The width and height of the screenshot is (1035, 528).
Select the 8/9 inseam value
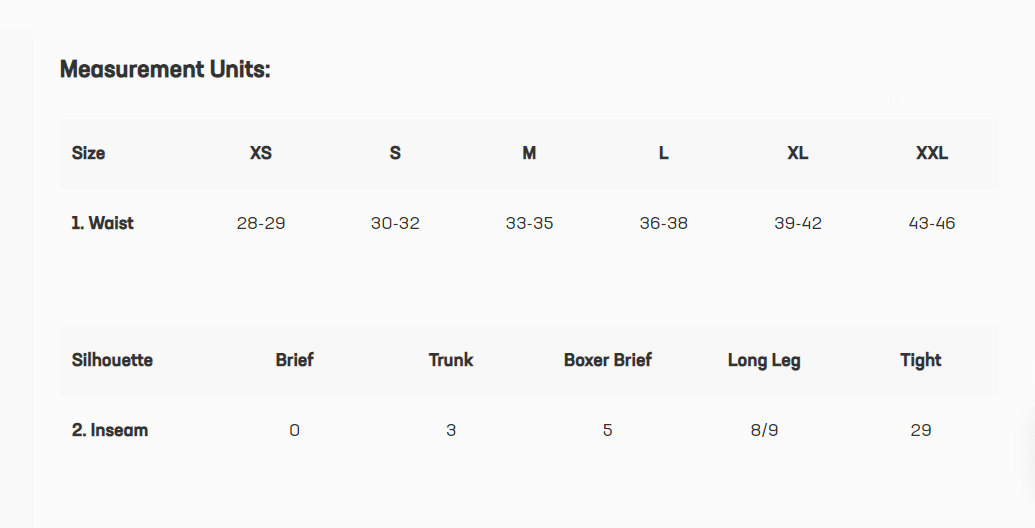pos(764,430)
